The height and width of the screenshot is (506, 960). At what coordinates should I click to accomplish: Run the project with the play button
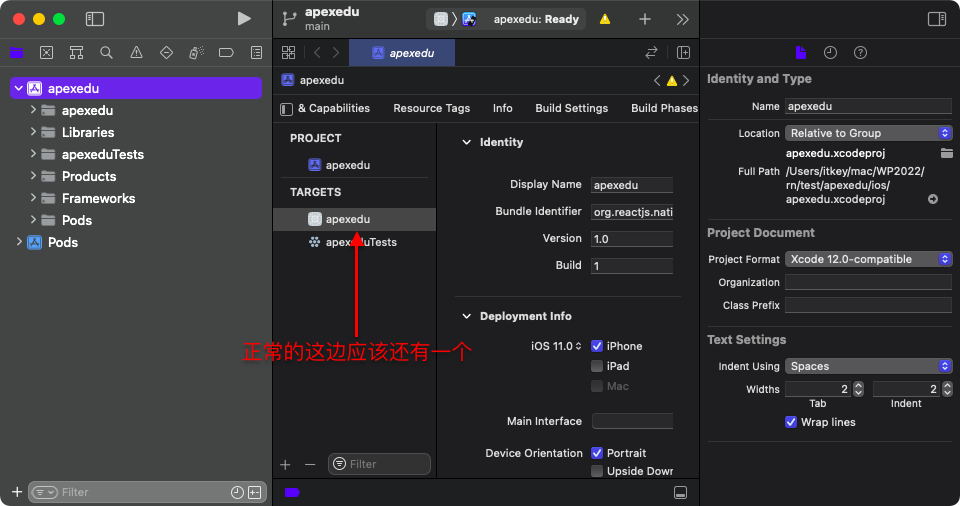pyautogui.click(x=244, y=19)
